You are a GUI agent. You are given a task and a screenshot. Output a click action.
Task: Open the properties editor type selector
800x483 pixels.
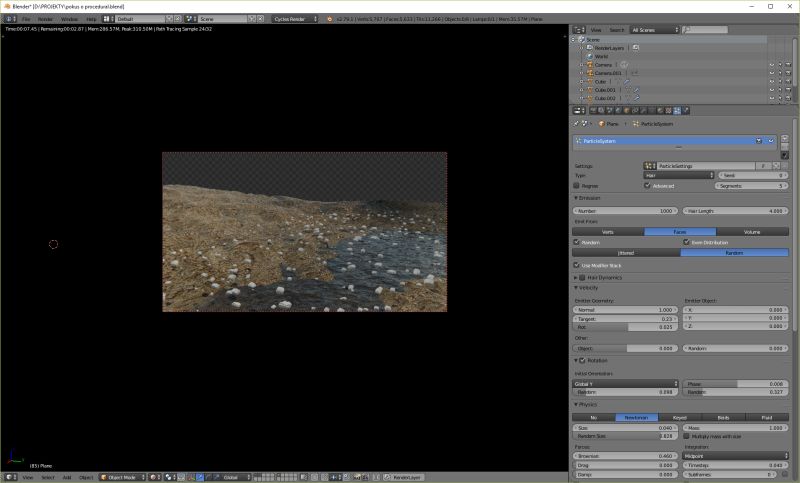pos(579,110)
